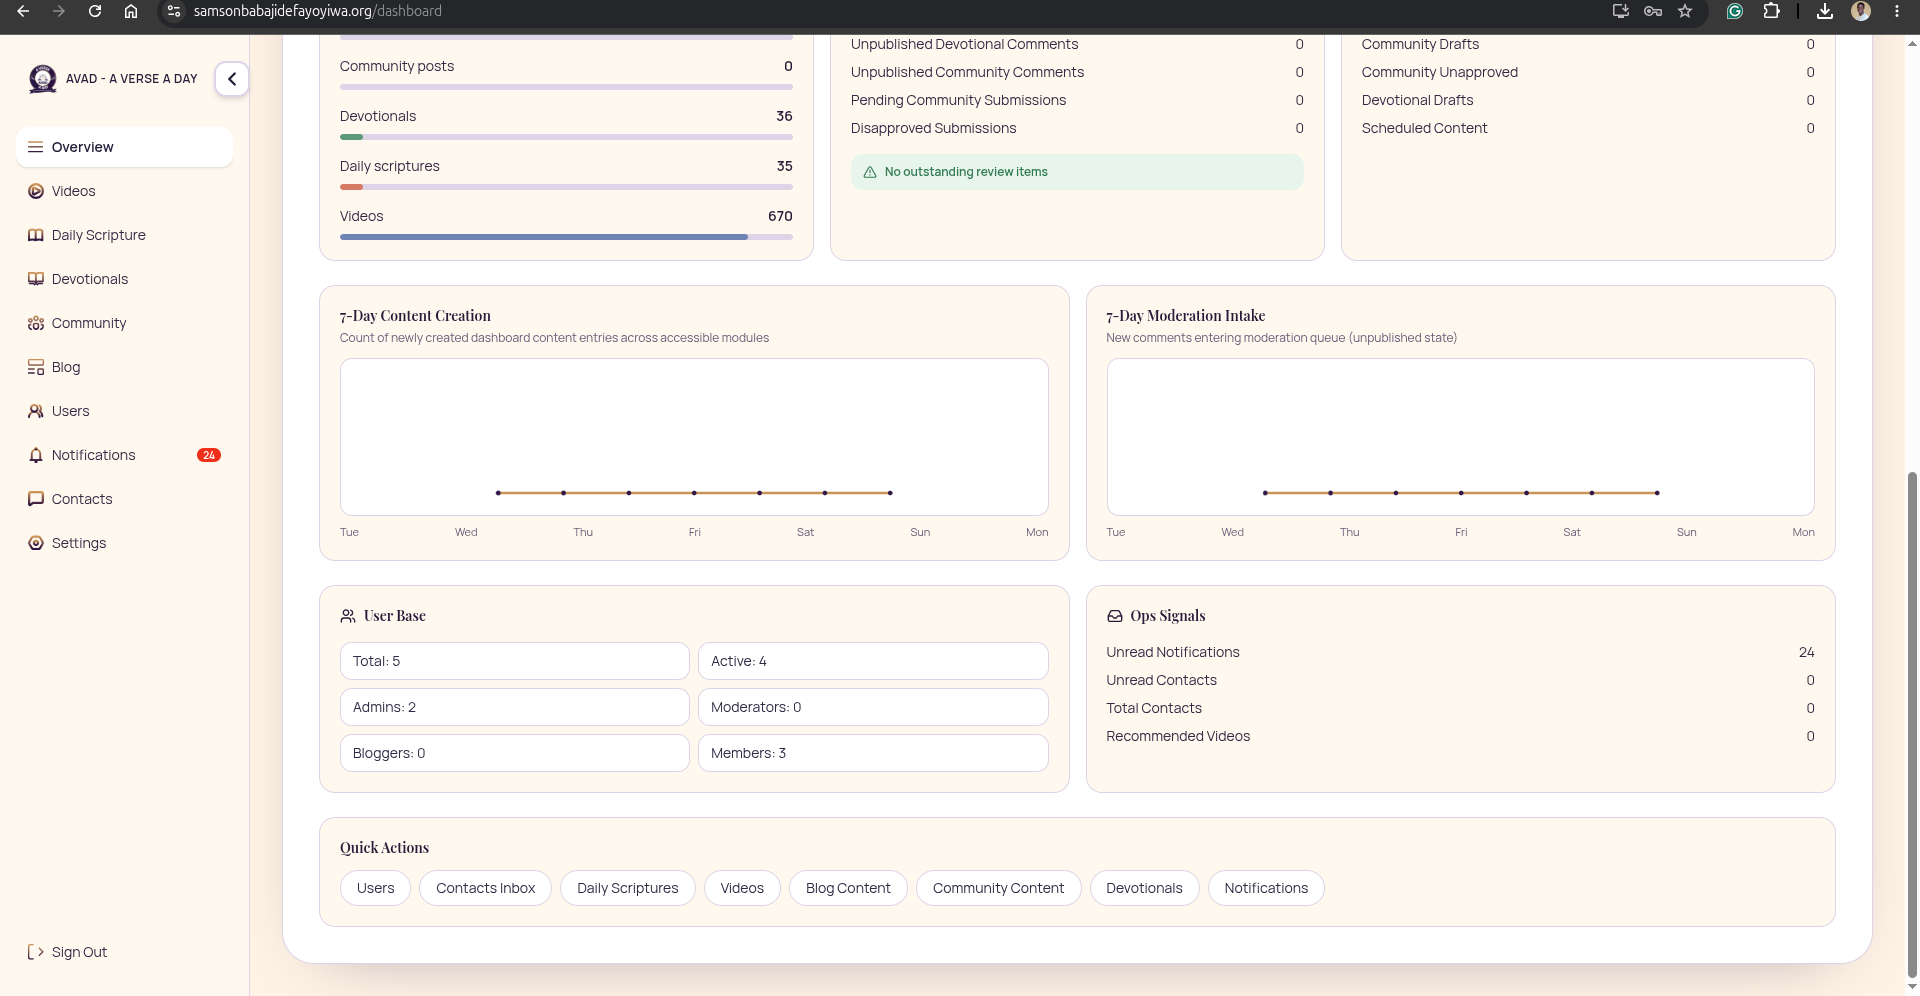Image resolution: width=1920 pixels, height=996 pixels.
Task: Click the Videos progress bar
Action: click(x=566, y=237)
